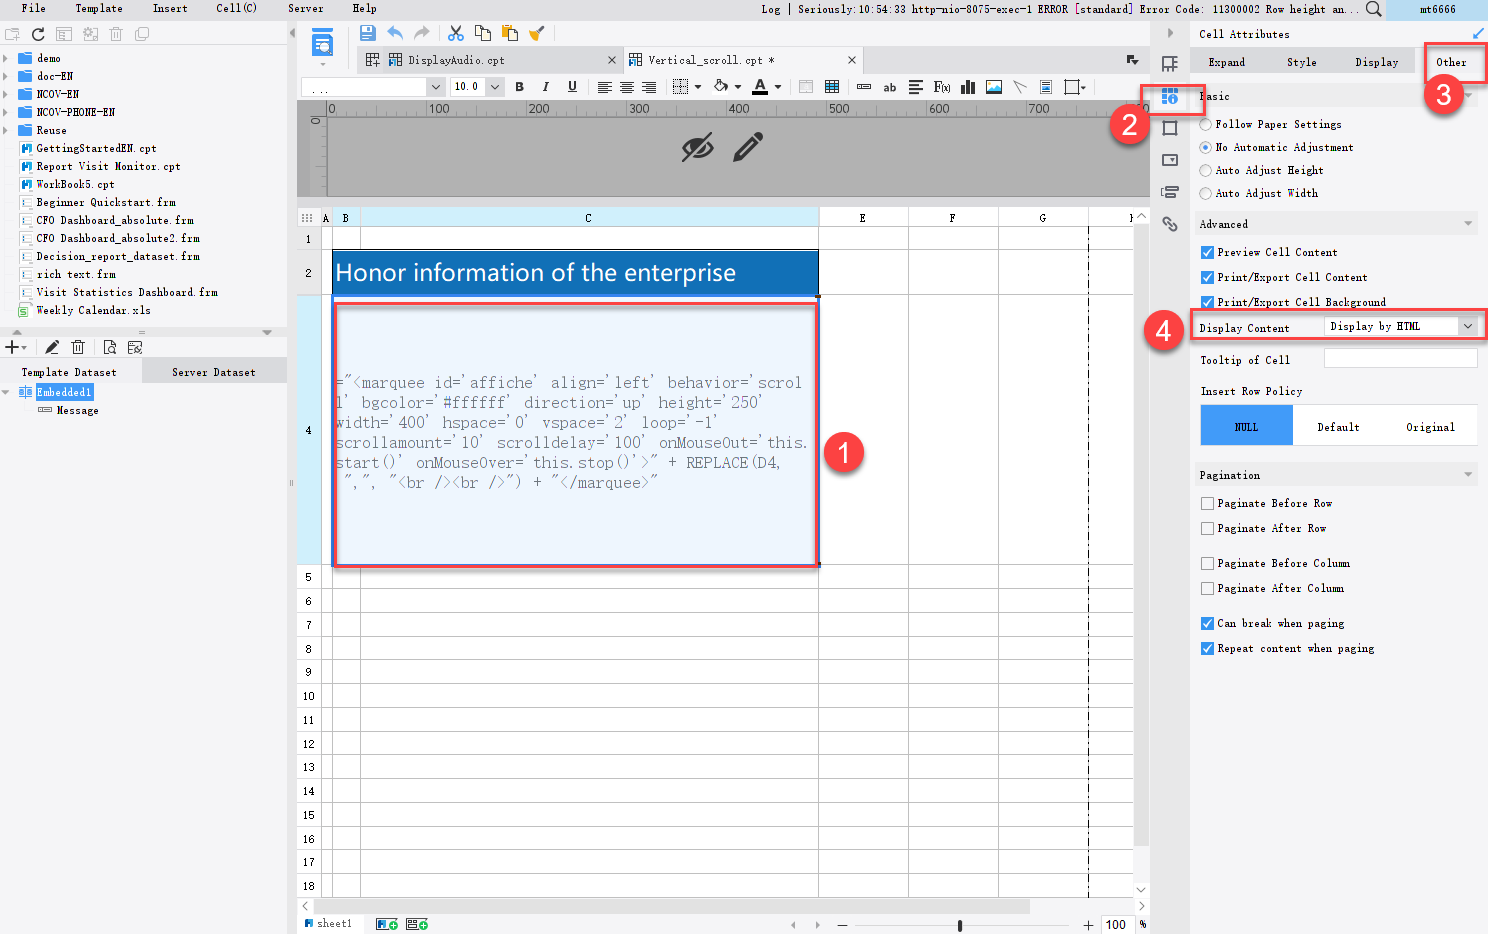Open the Template menu
This screenshot has width=1488, height=934.
[x=99, y=8]
